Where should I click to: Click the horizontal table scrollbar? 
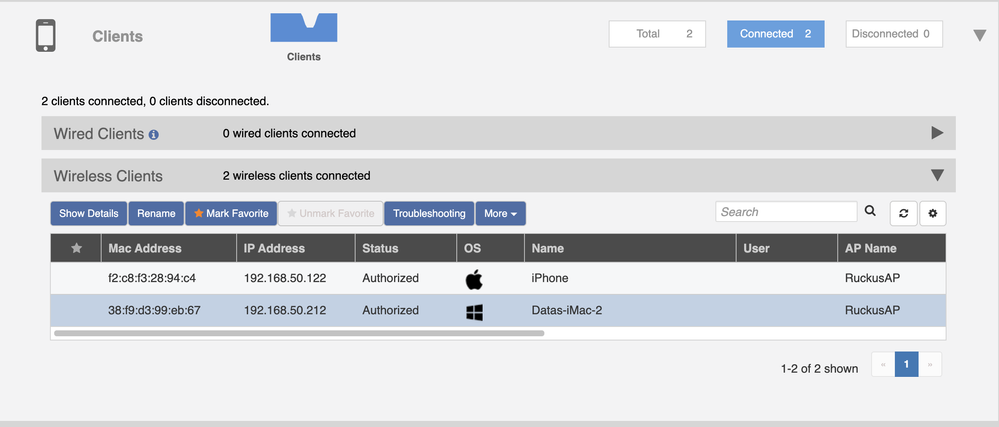pos(299,332)
